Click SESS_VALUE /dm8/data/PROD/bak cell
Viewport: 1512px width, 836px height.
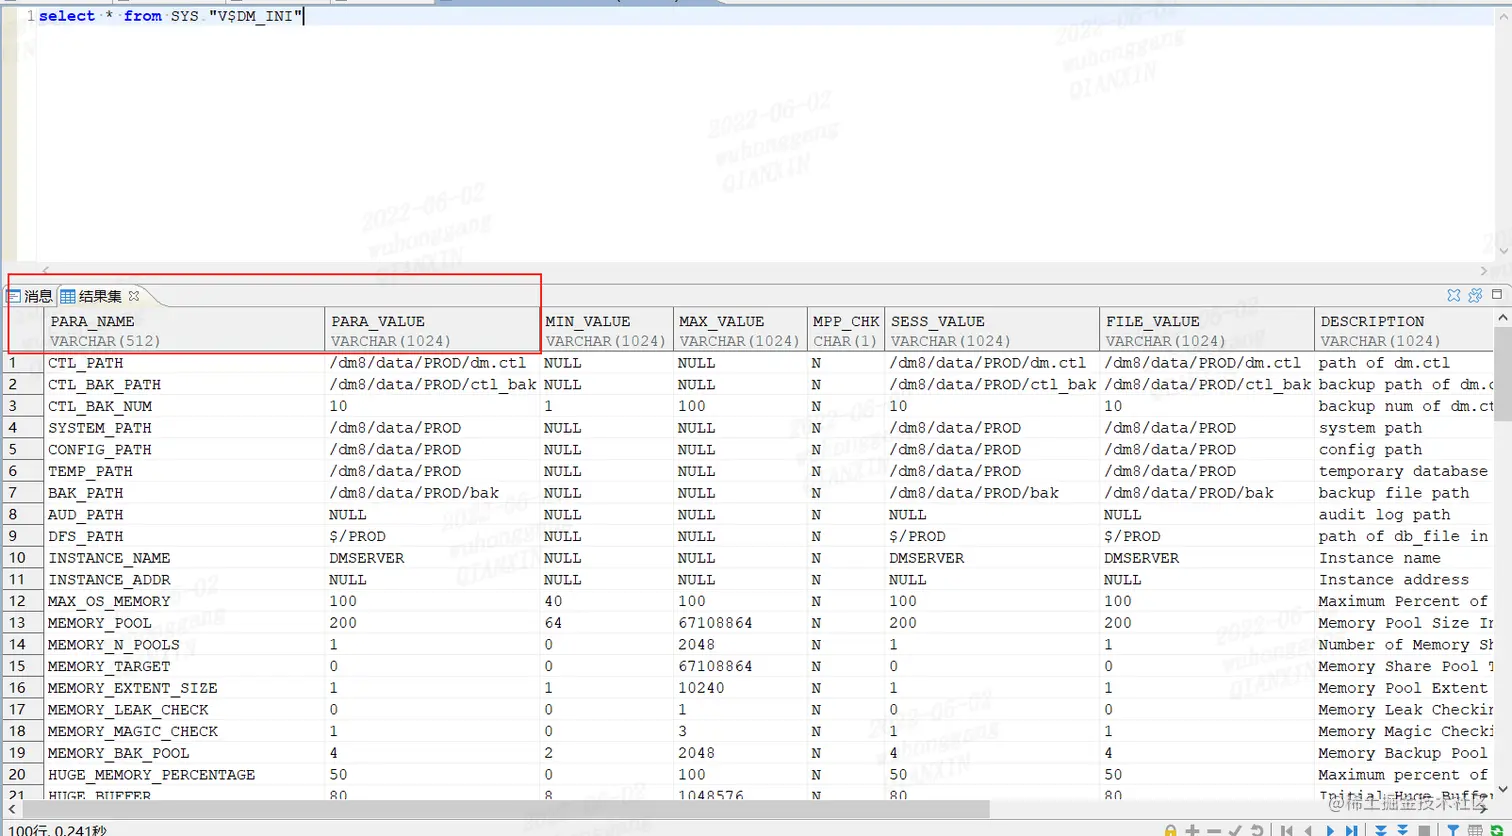[x=992, y=493]
